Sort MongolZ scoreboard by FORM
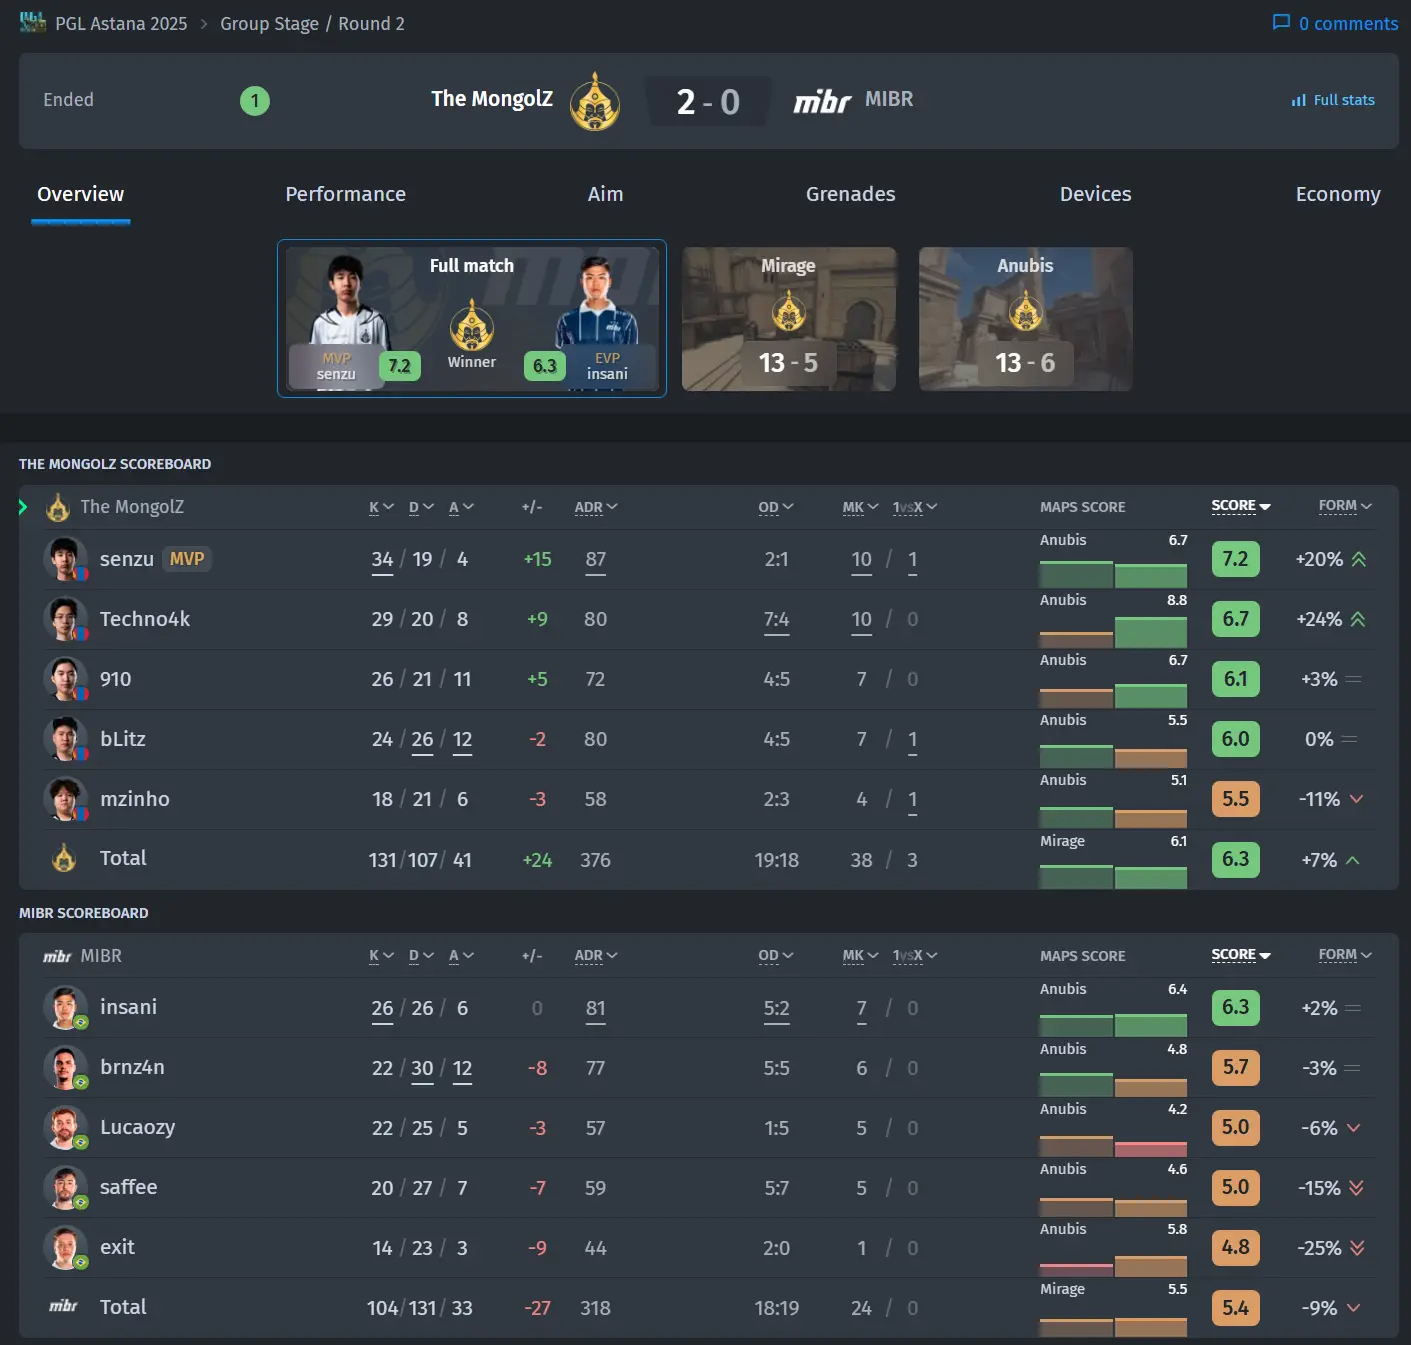 [x=1345, y=506]
